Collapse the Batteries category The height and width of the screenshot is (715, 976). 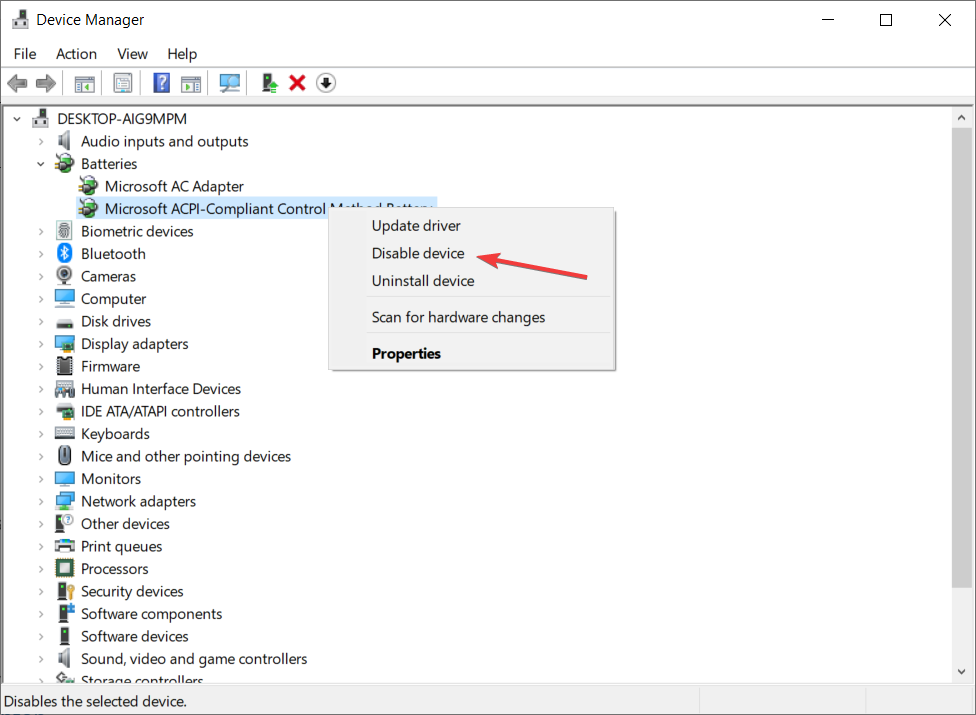coord(41,164)
